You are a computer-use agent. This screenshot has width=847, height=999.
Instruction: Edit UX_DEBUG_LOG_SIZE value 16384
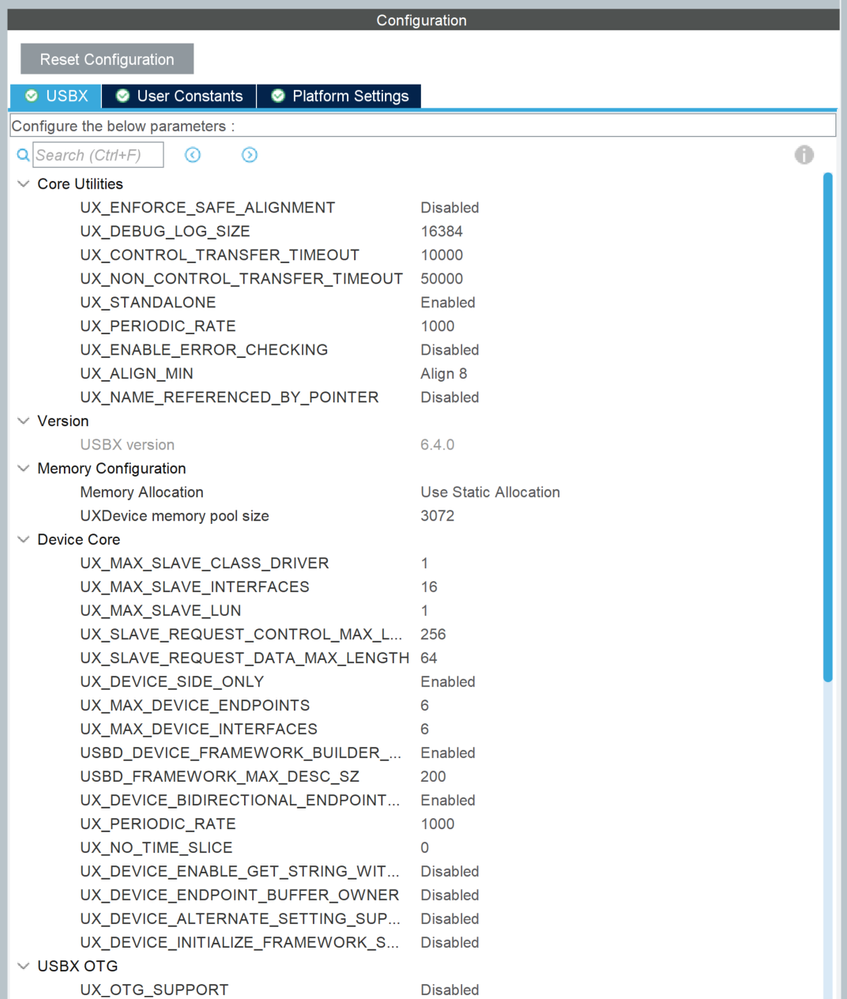(441, 231)
